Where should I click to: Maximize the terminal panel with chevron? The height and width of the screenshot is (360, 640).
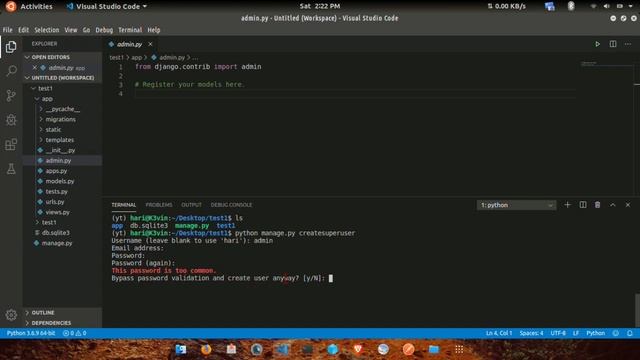click(x=613, y=205)
